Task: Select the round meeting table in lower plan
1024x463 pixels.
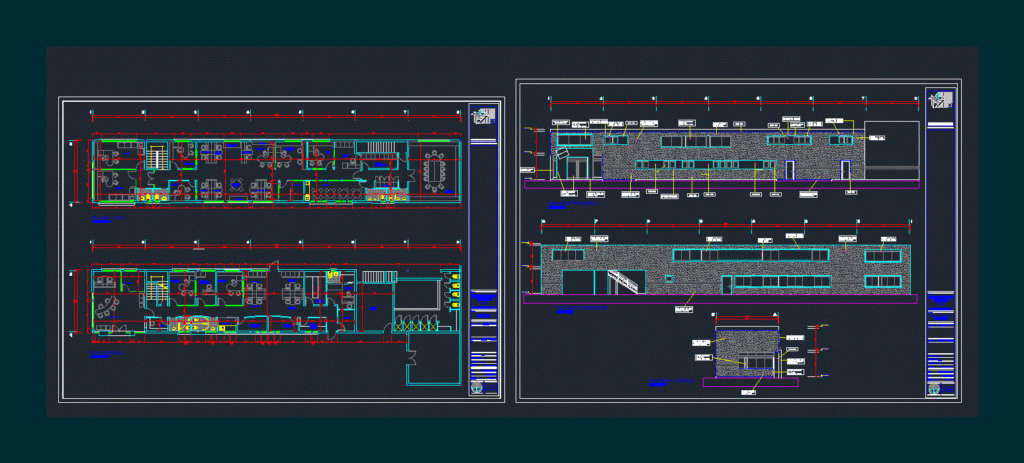Action: point(104,306)
